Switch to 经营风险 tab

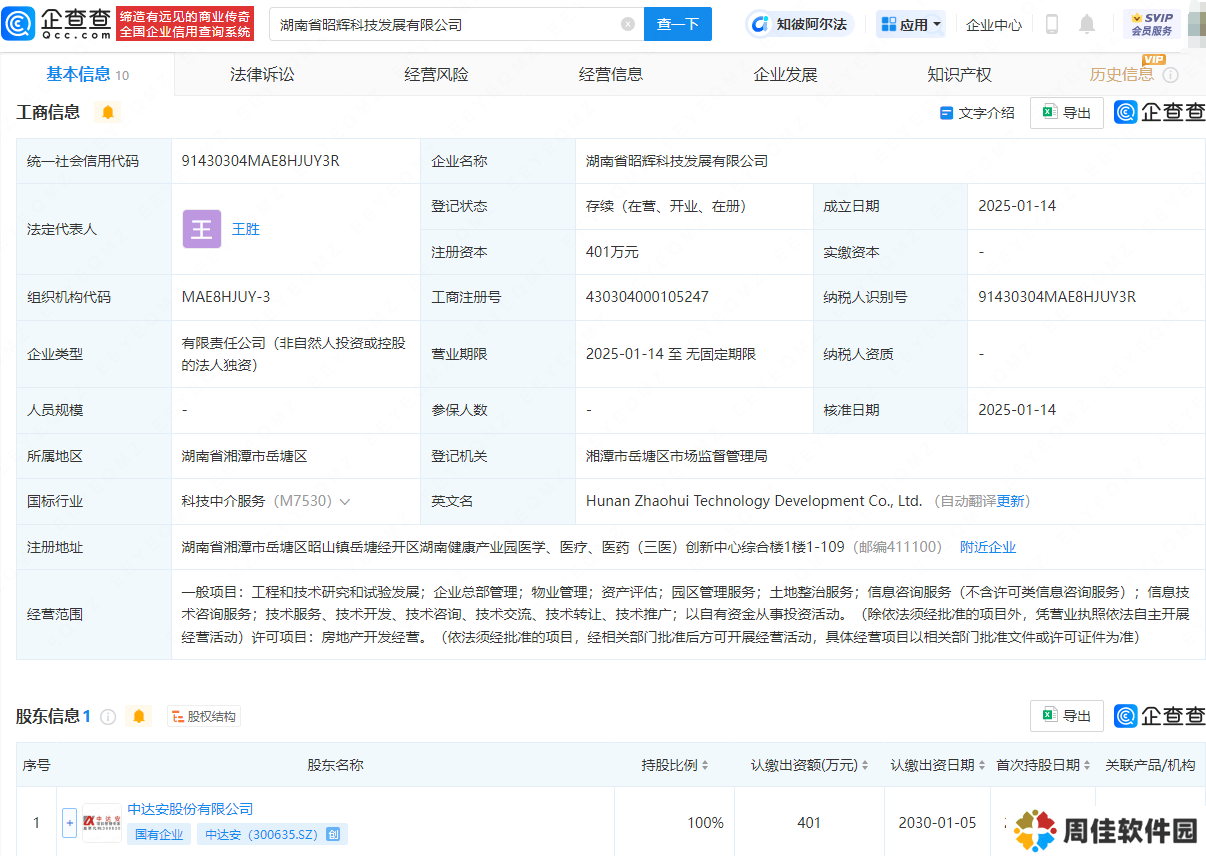436,74
